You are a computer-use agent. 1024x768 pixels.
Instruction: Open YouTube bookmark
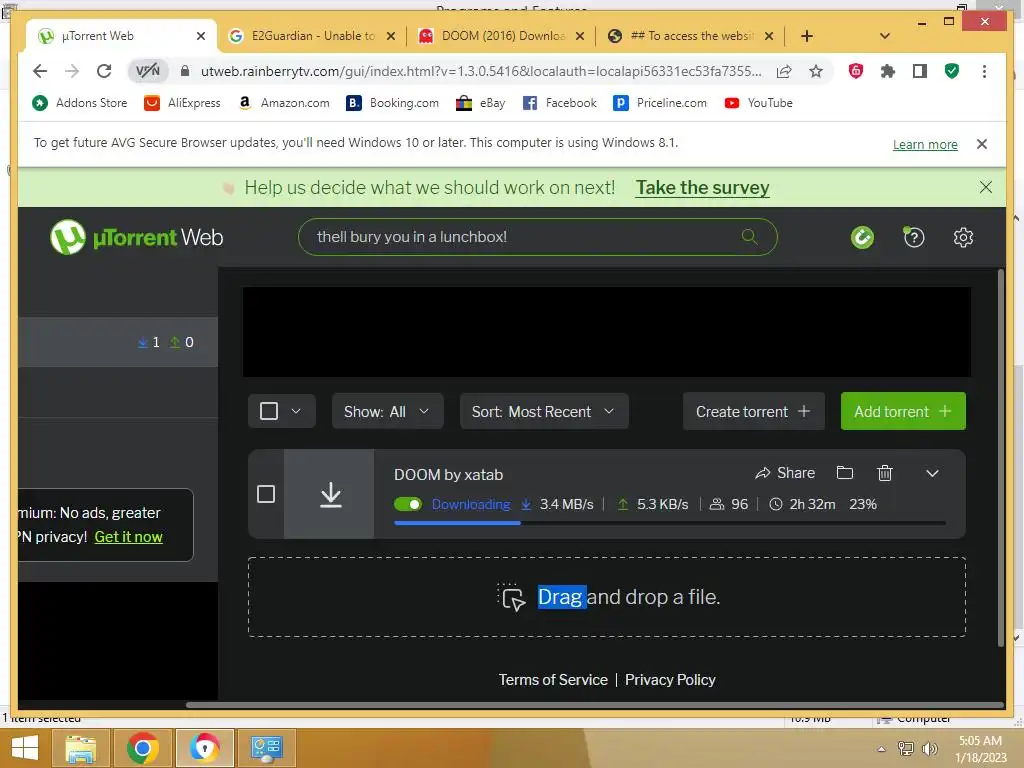click(x=758, y=103)
